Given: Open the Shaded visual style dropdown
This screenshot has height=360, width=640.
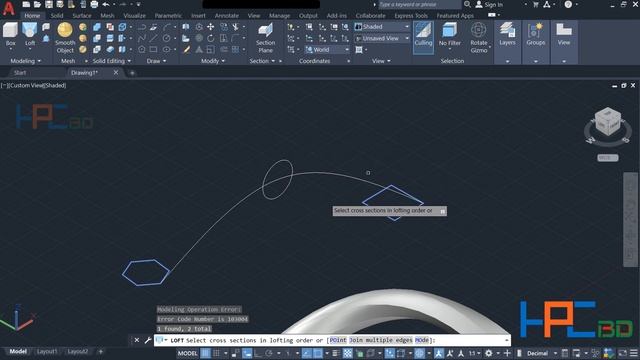Looking at the screenshot, I should click(x=382, y=27).
